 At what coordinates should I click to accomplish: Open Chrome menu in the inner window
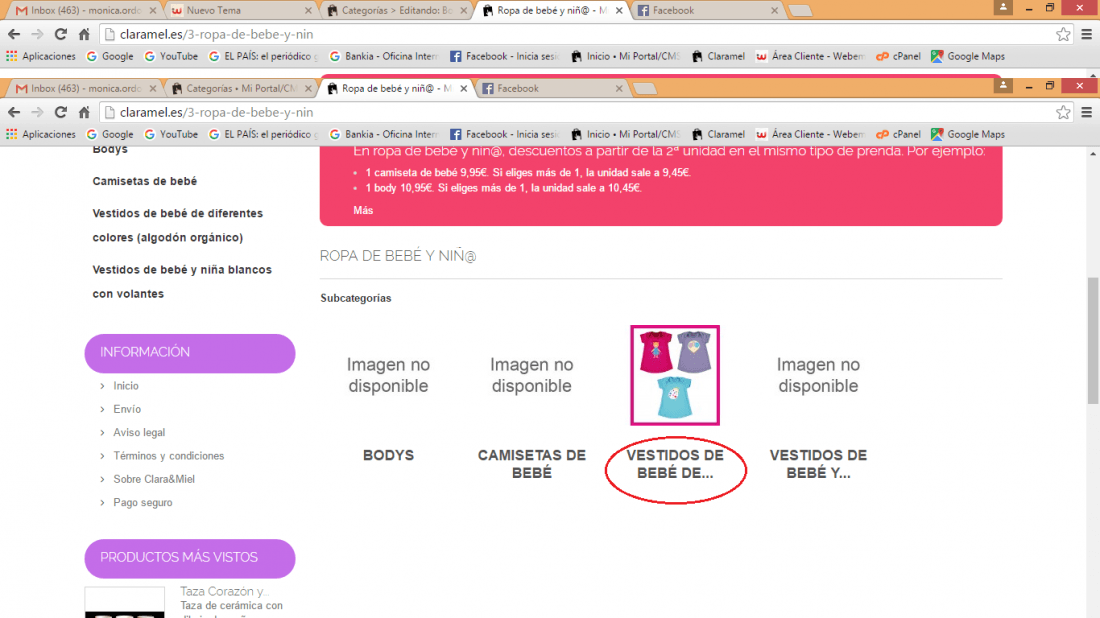pyautogui.click(x=1087, y=112)
